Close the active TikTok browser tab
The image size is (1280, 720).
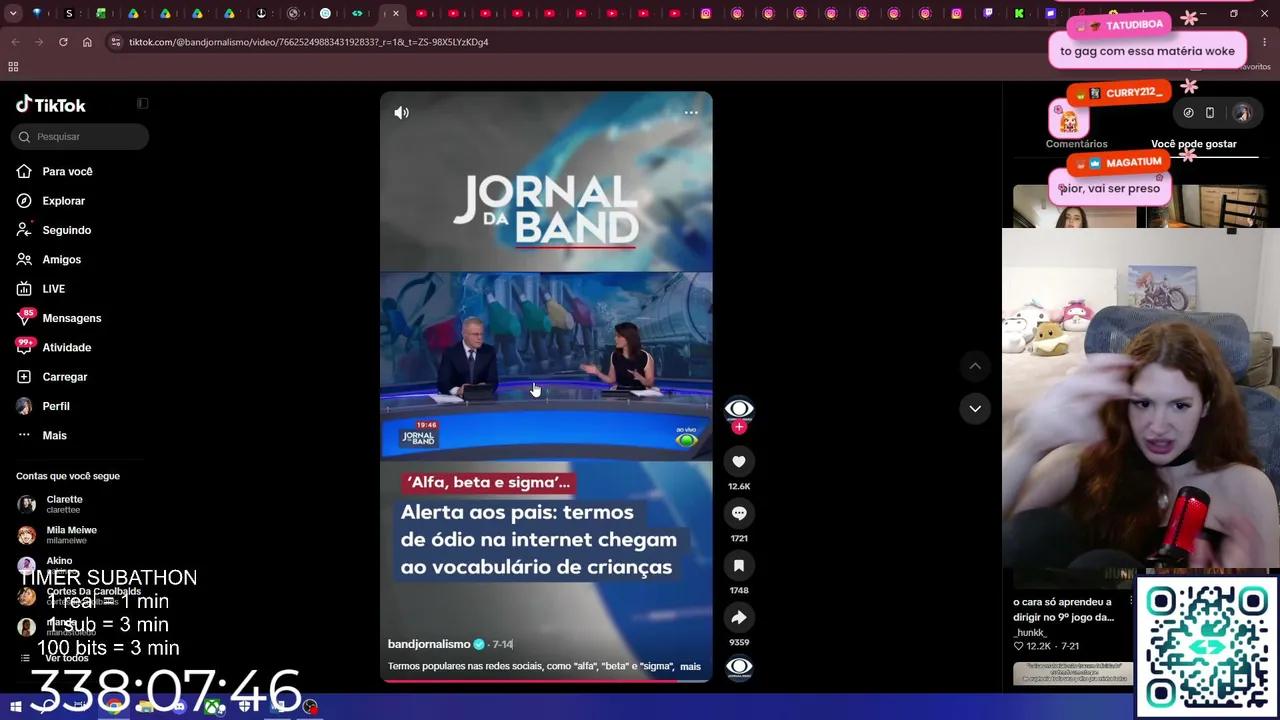coord(396,14)
